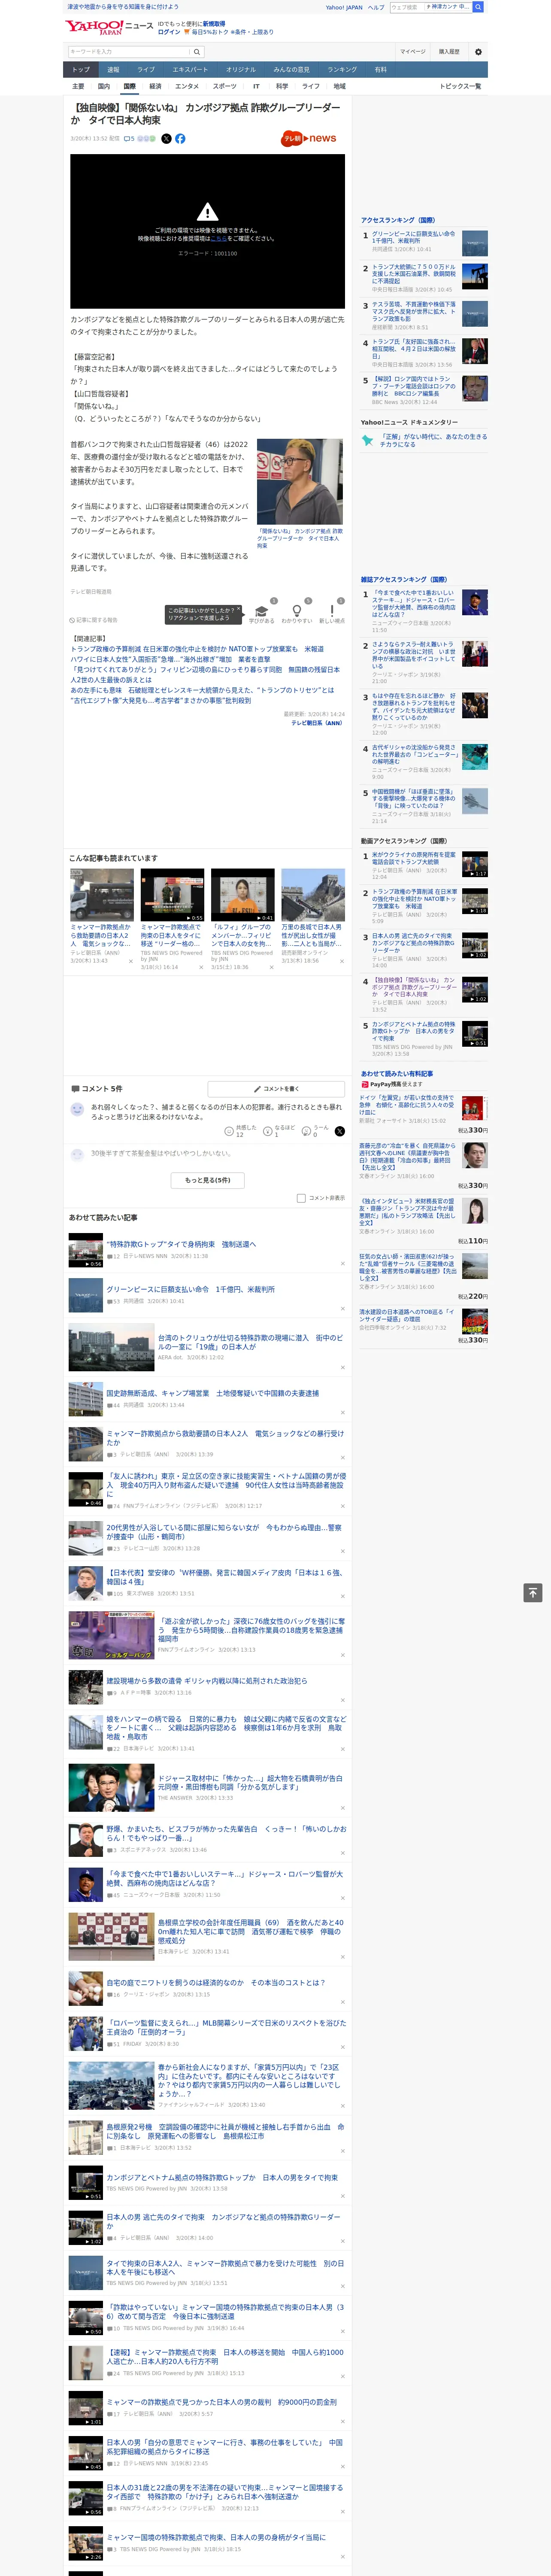The image size is (551, 2576).
Task: Click the magnifier icon in the keyword search box
Action: coord(197,52)
